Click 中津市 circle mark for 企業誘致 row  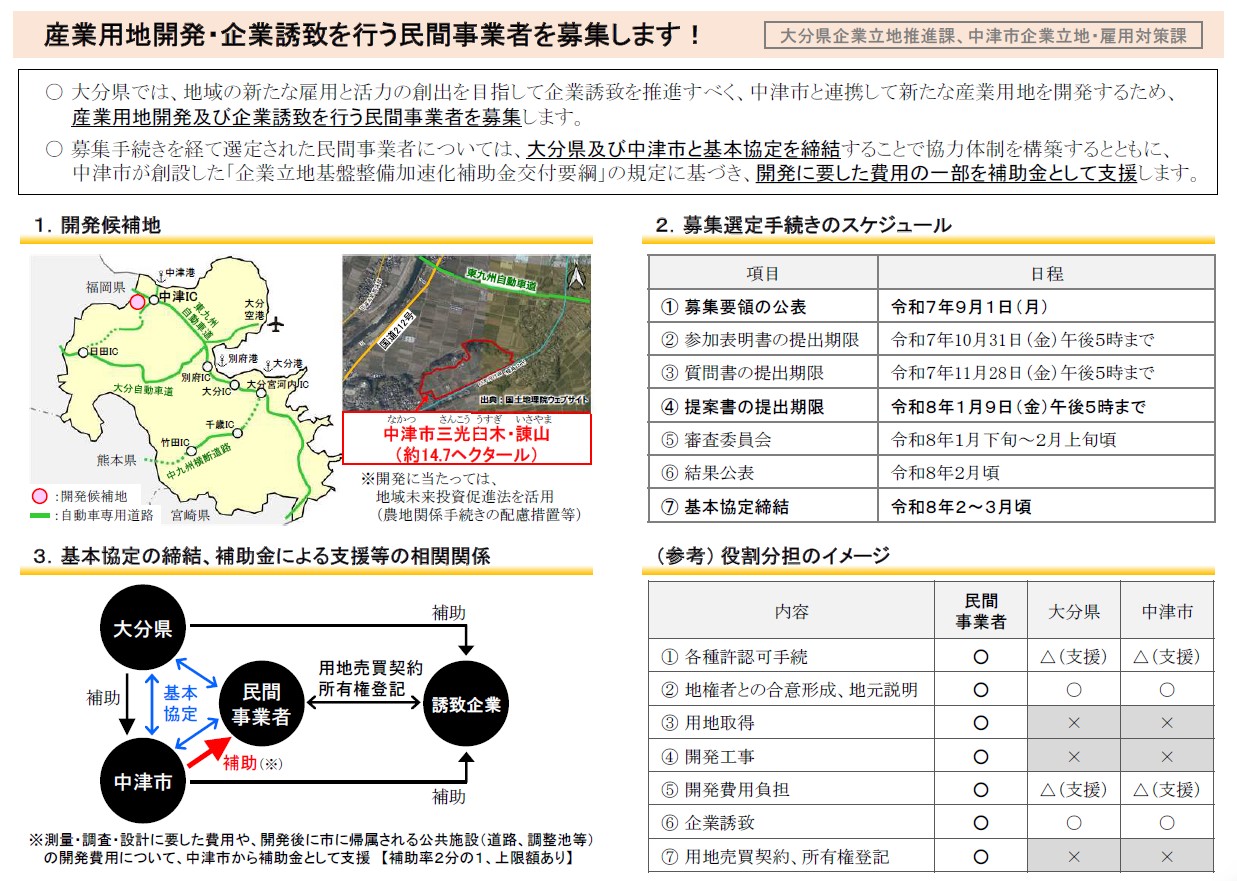click(x=1166, y=823)
